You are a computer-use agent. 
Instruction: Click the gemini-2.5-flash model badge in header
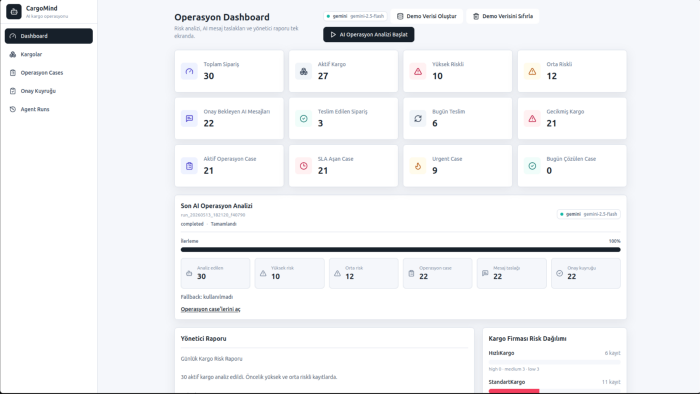pyautogui.click(x=355, y=16)
